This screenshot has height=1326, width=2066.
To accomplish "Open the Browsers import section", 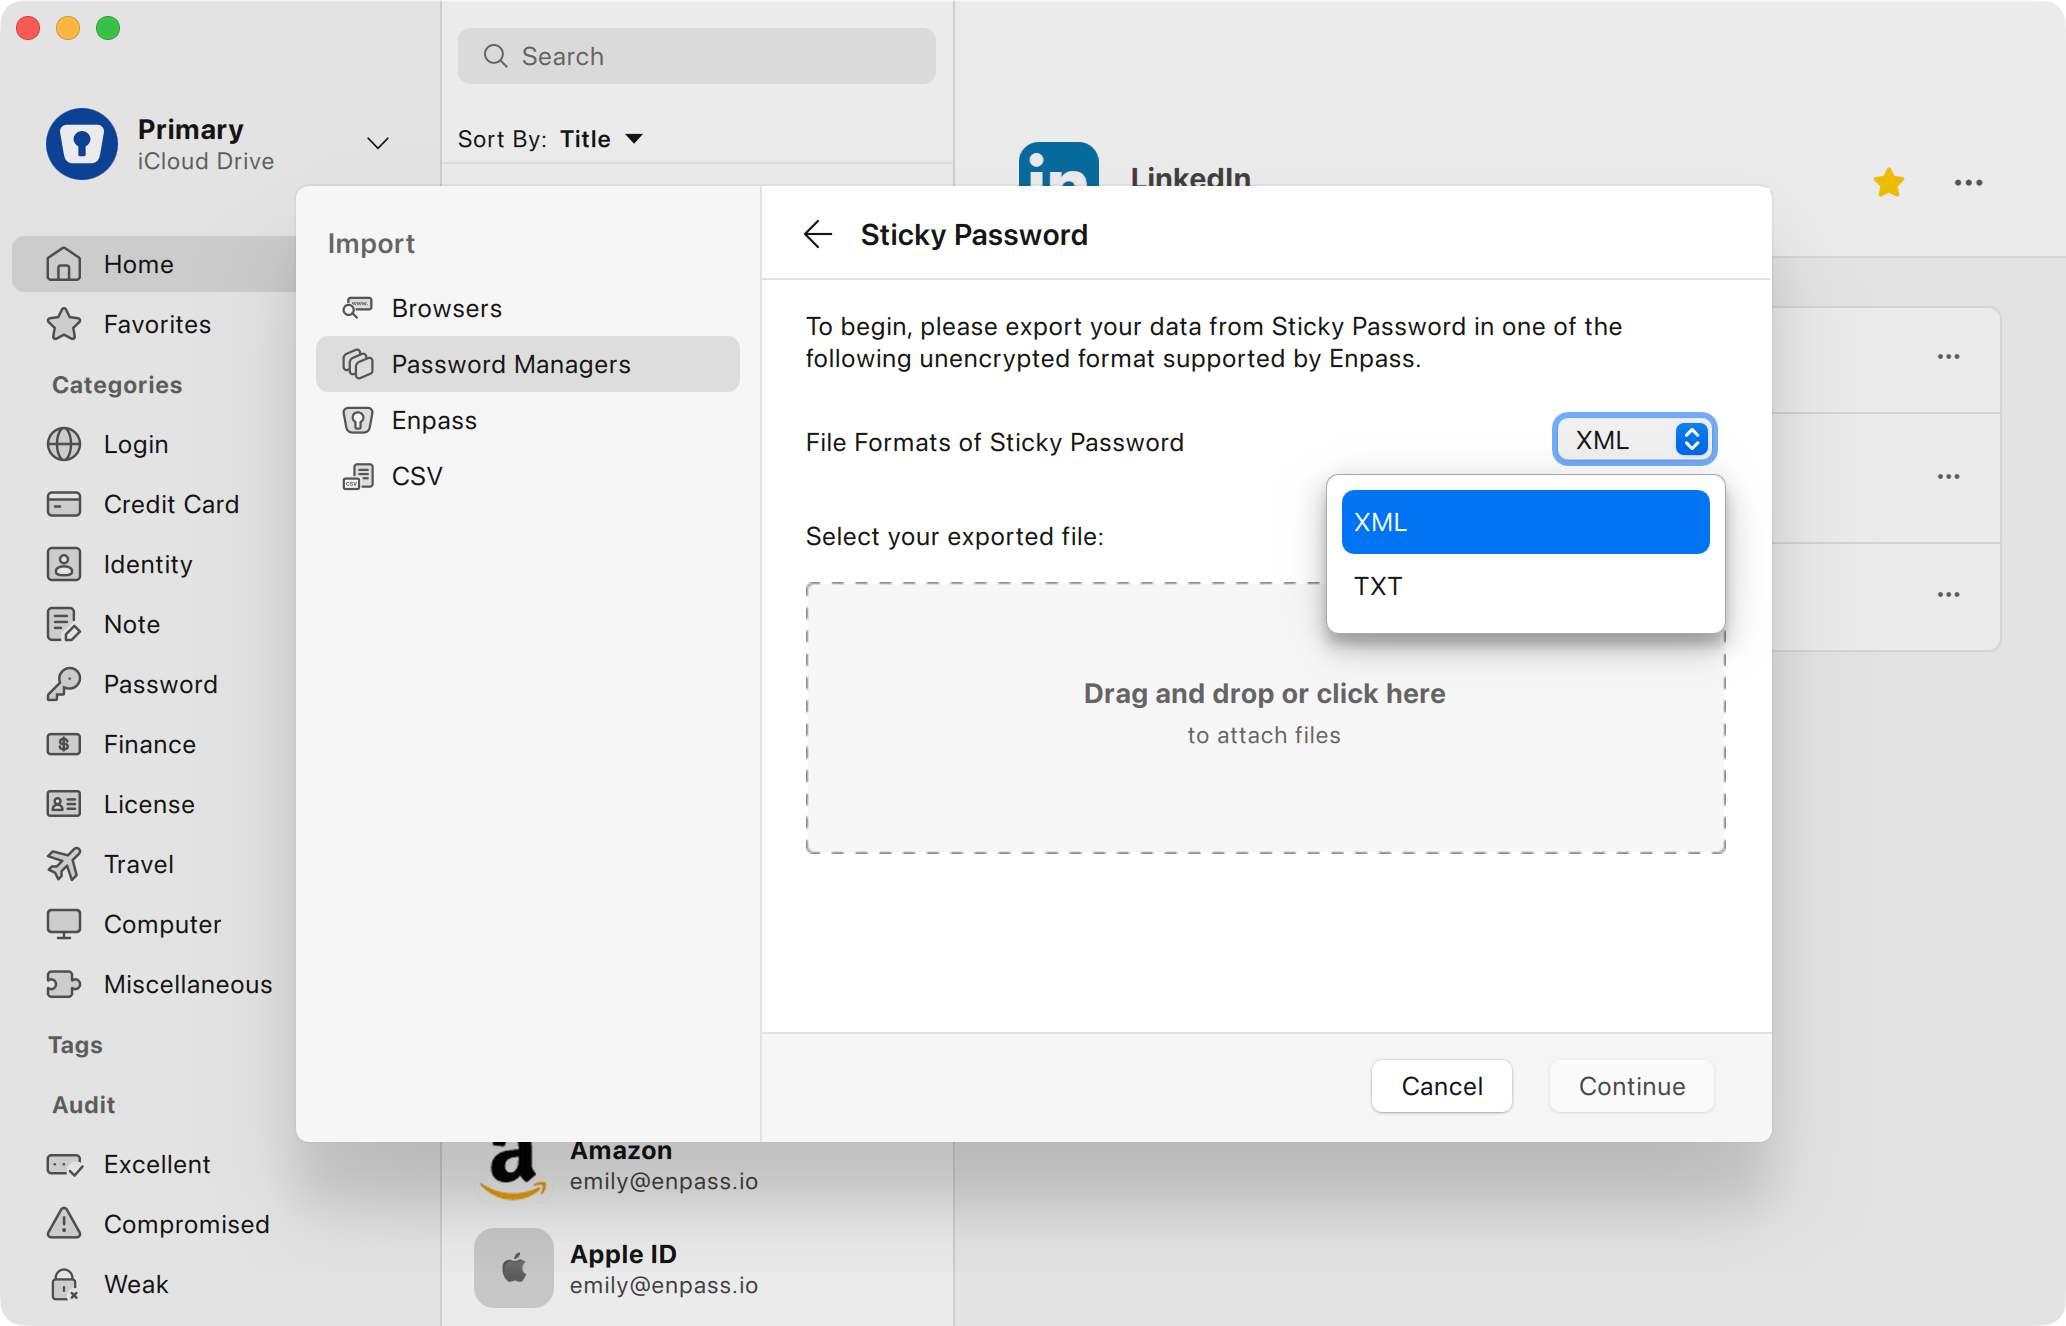I will pos(528,308).
